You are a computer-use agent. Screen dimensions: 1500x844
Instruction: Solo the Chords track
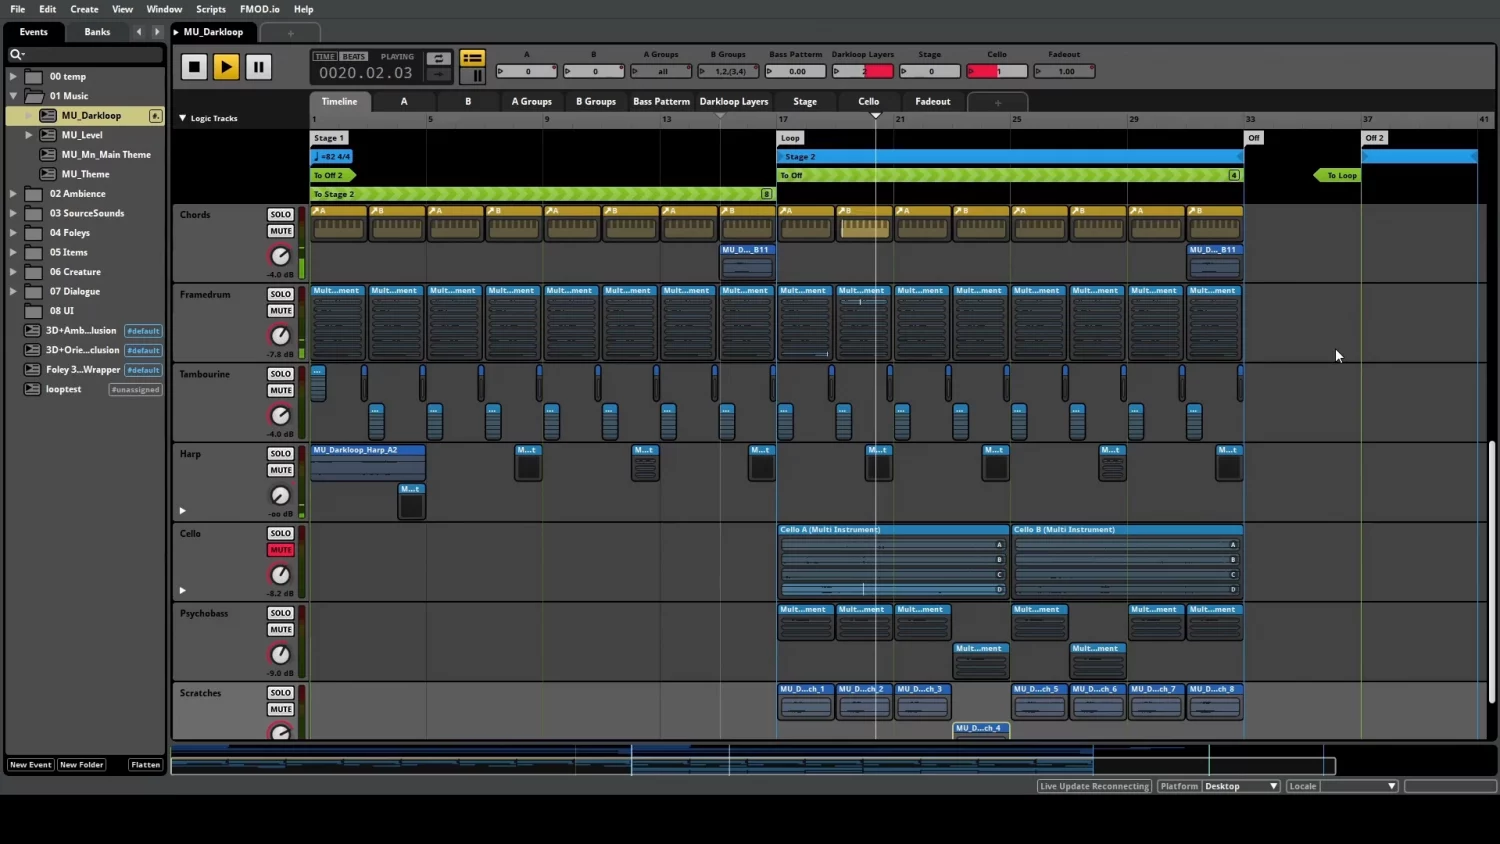pos(280,214)
